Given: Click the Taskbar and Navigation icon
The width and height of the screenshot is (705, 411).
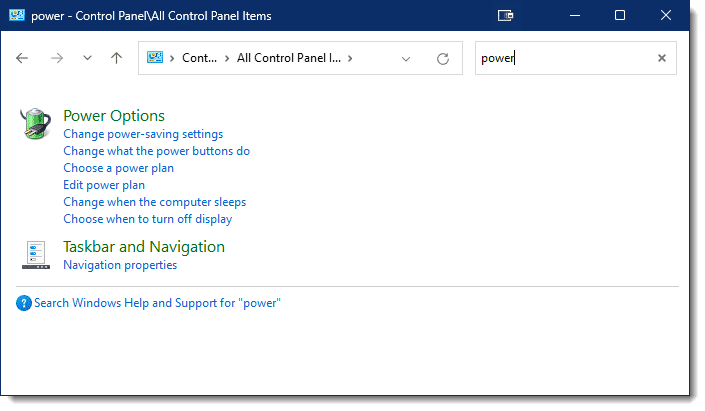Looking at the screenshot, I should 36,255.
